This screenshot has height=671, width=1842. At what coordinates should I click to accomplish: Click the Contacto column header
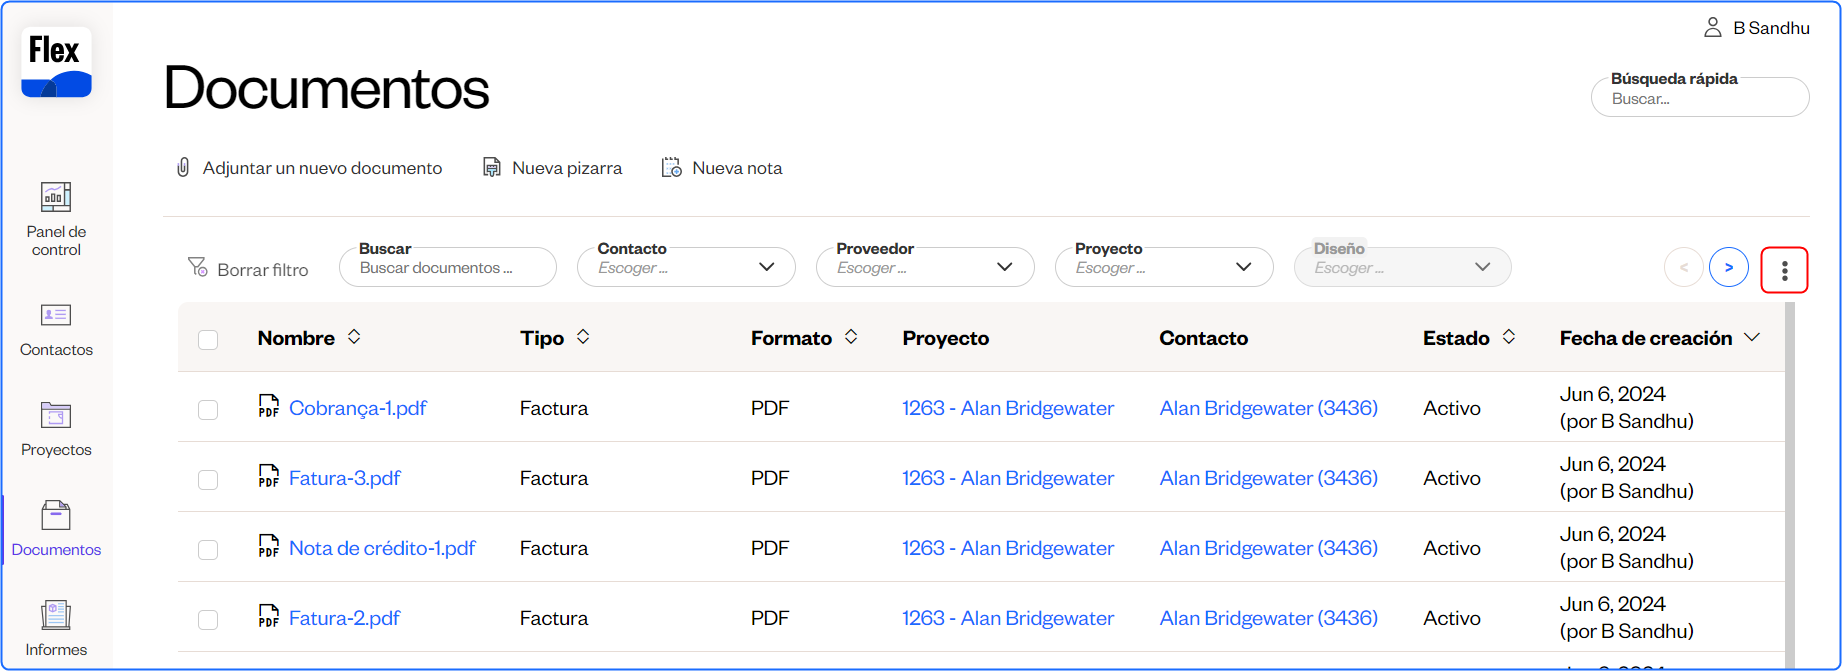click(x=1203, y=338)
